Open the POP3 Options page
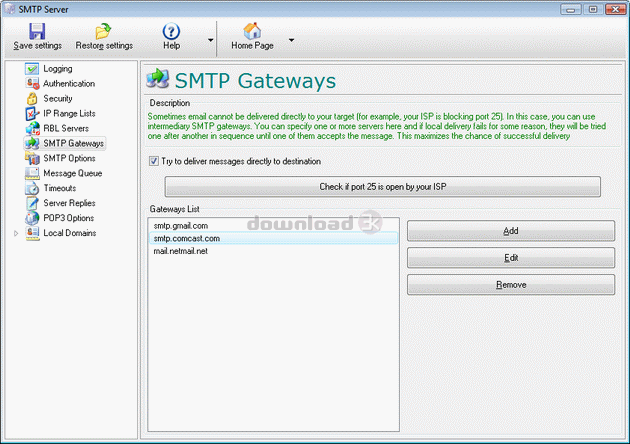Viewport: 630px width, 444px height. pyautogui.click(x=69, y=218)
